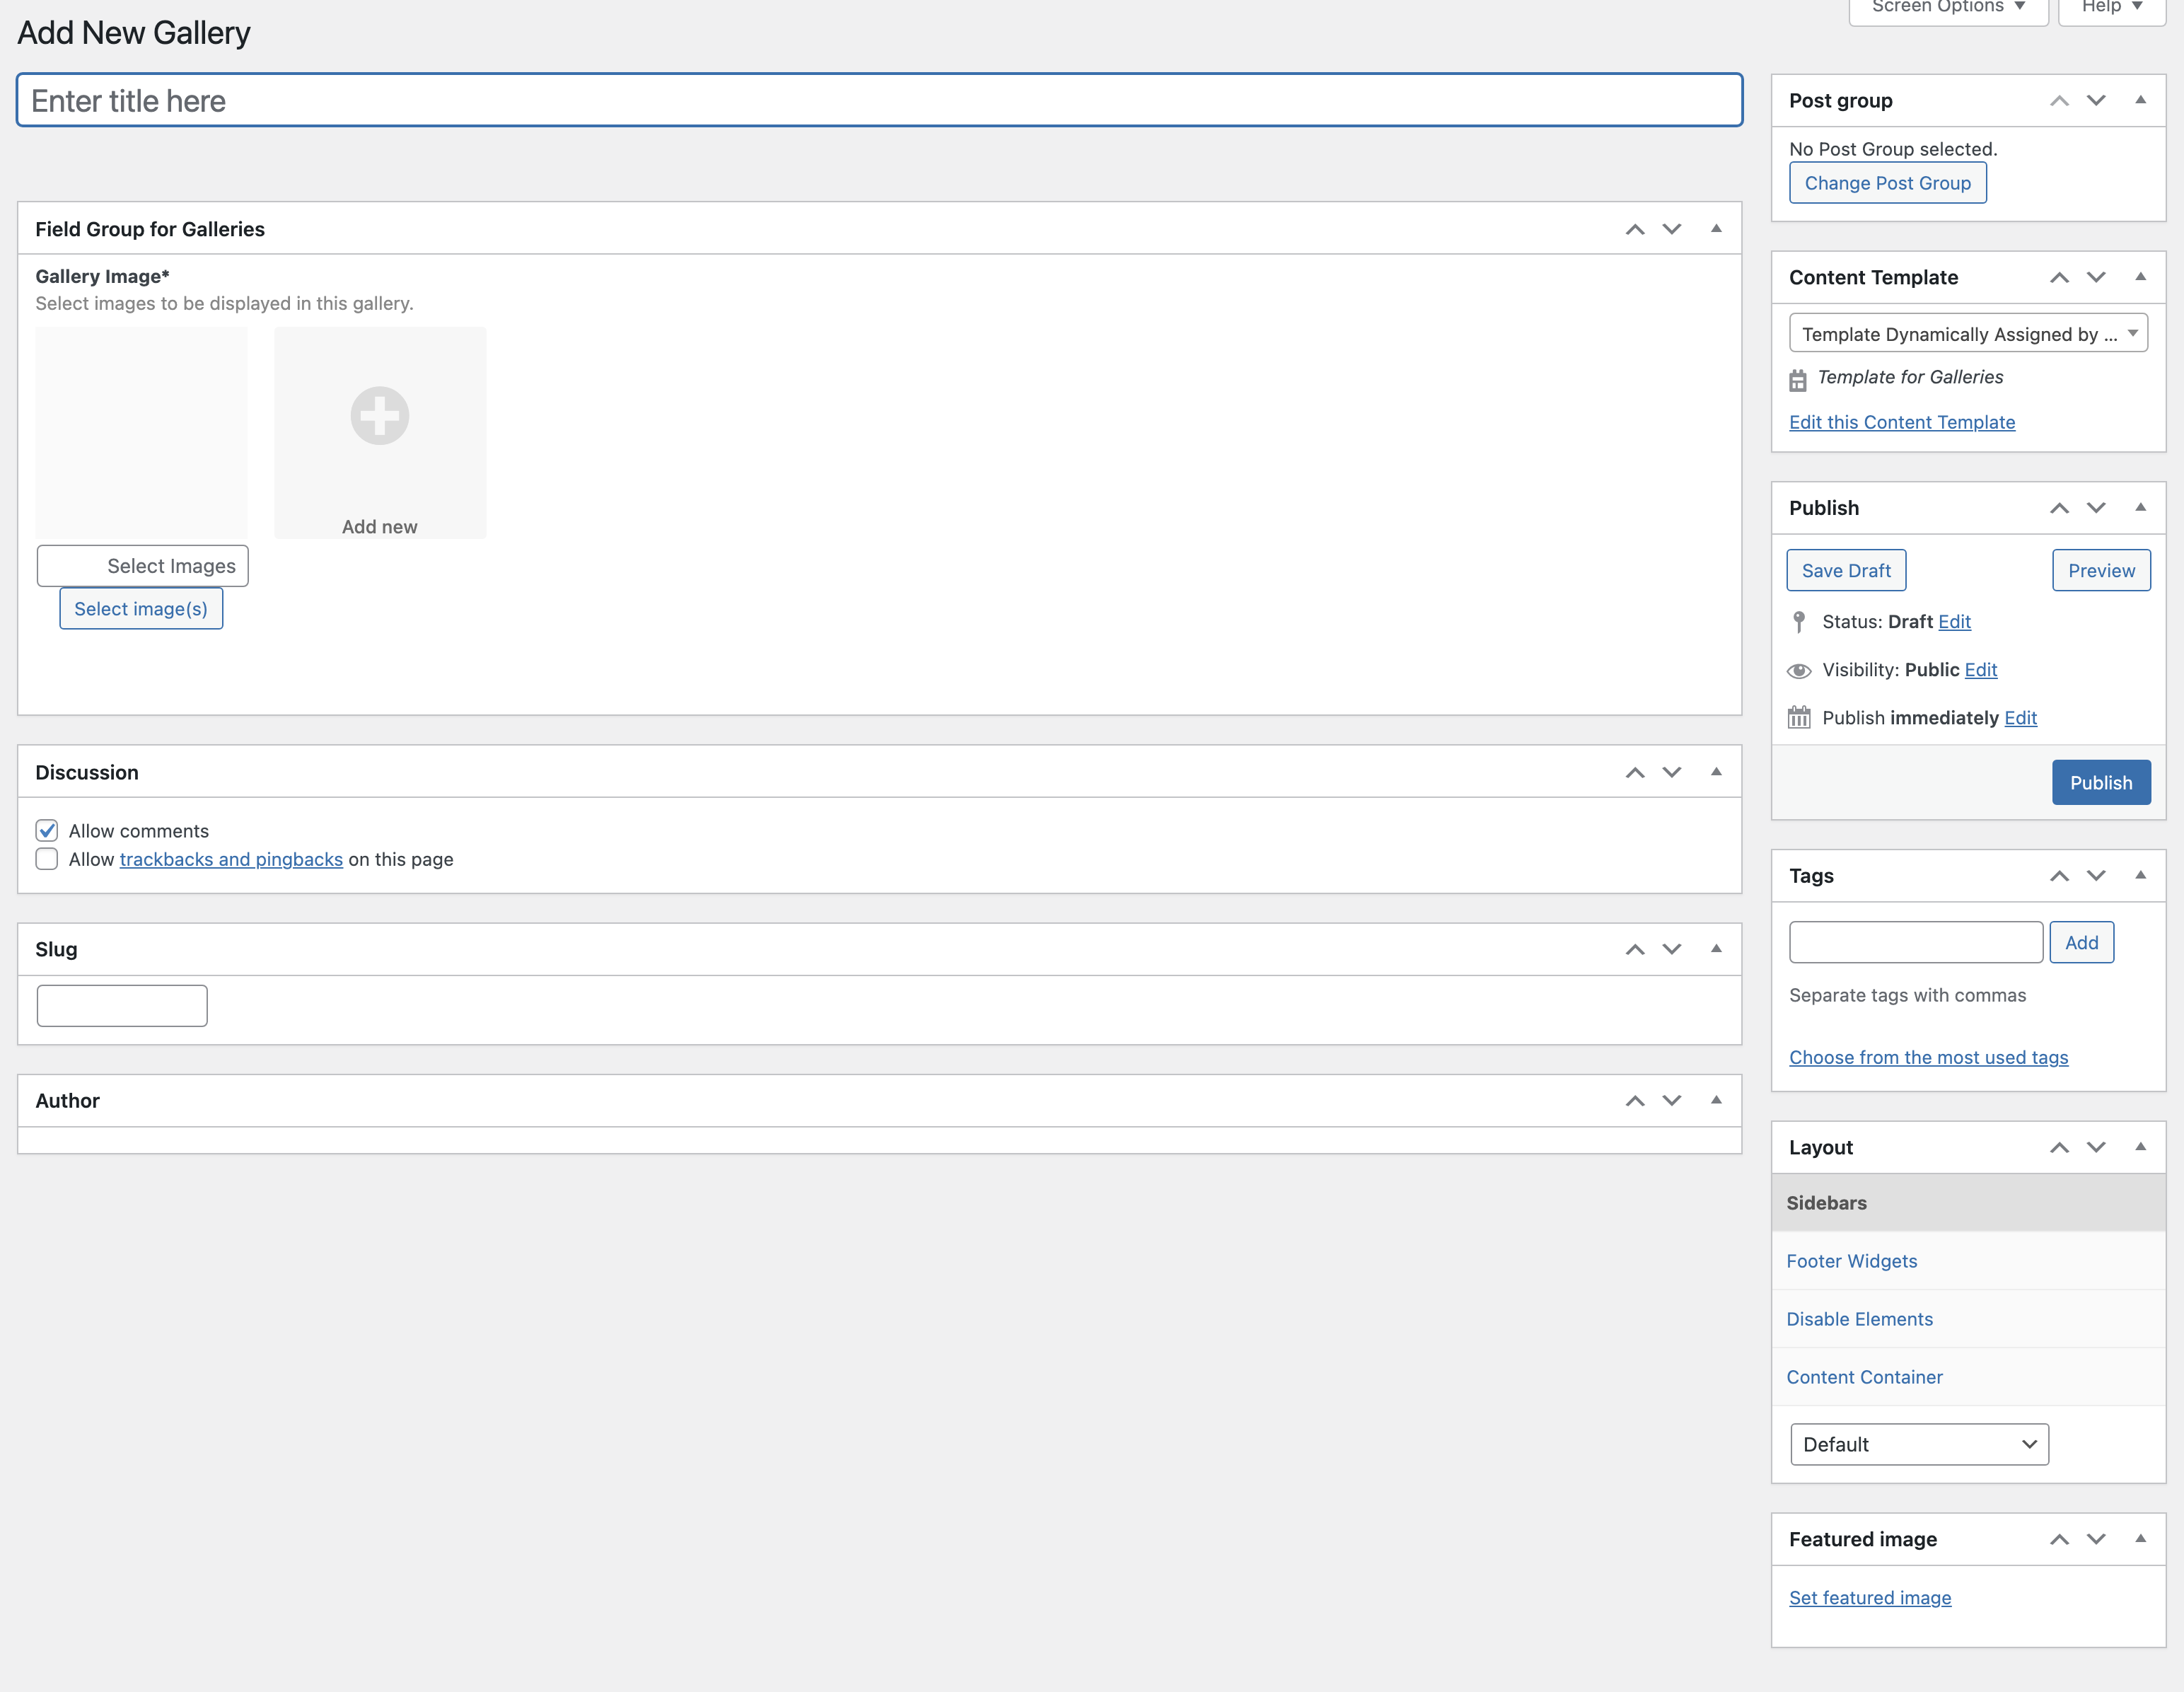Move Tags panel up
This screenshot has height=1692, width=2184.
click(x=2059, y=876)
